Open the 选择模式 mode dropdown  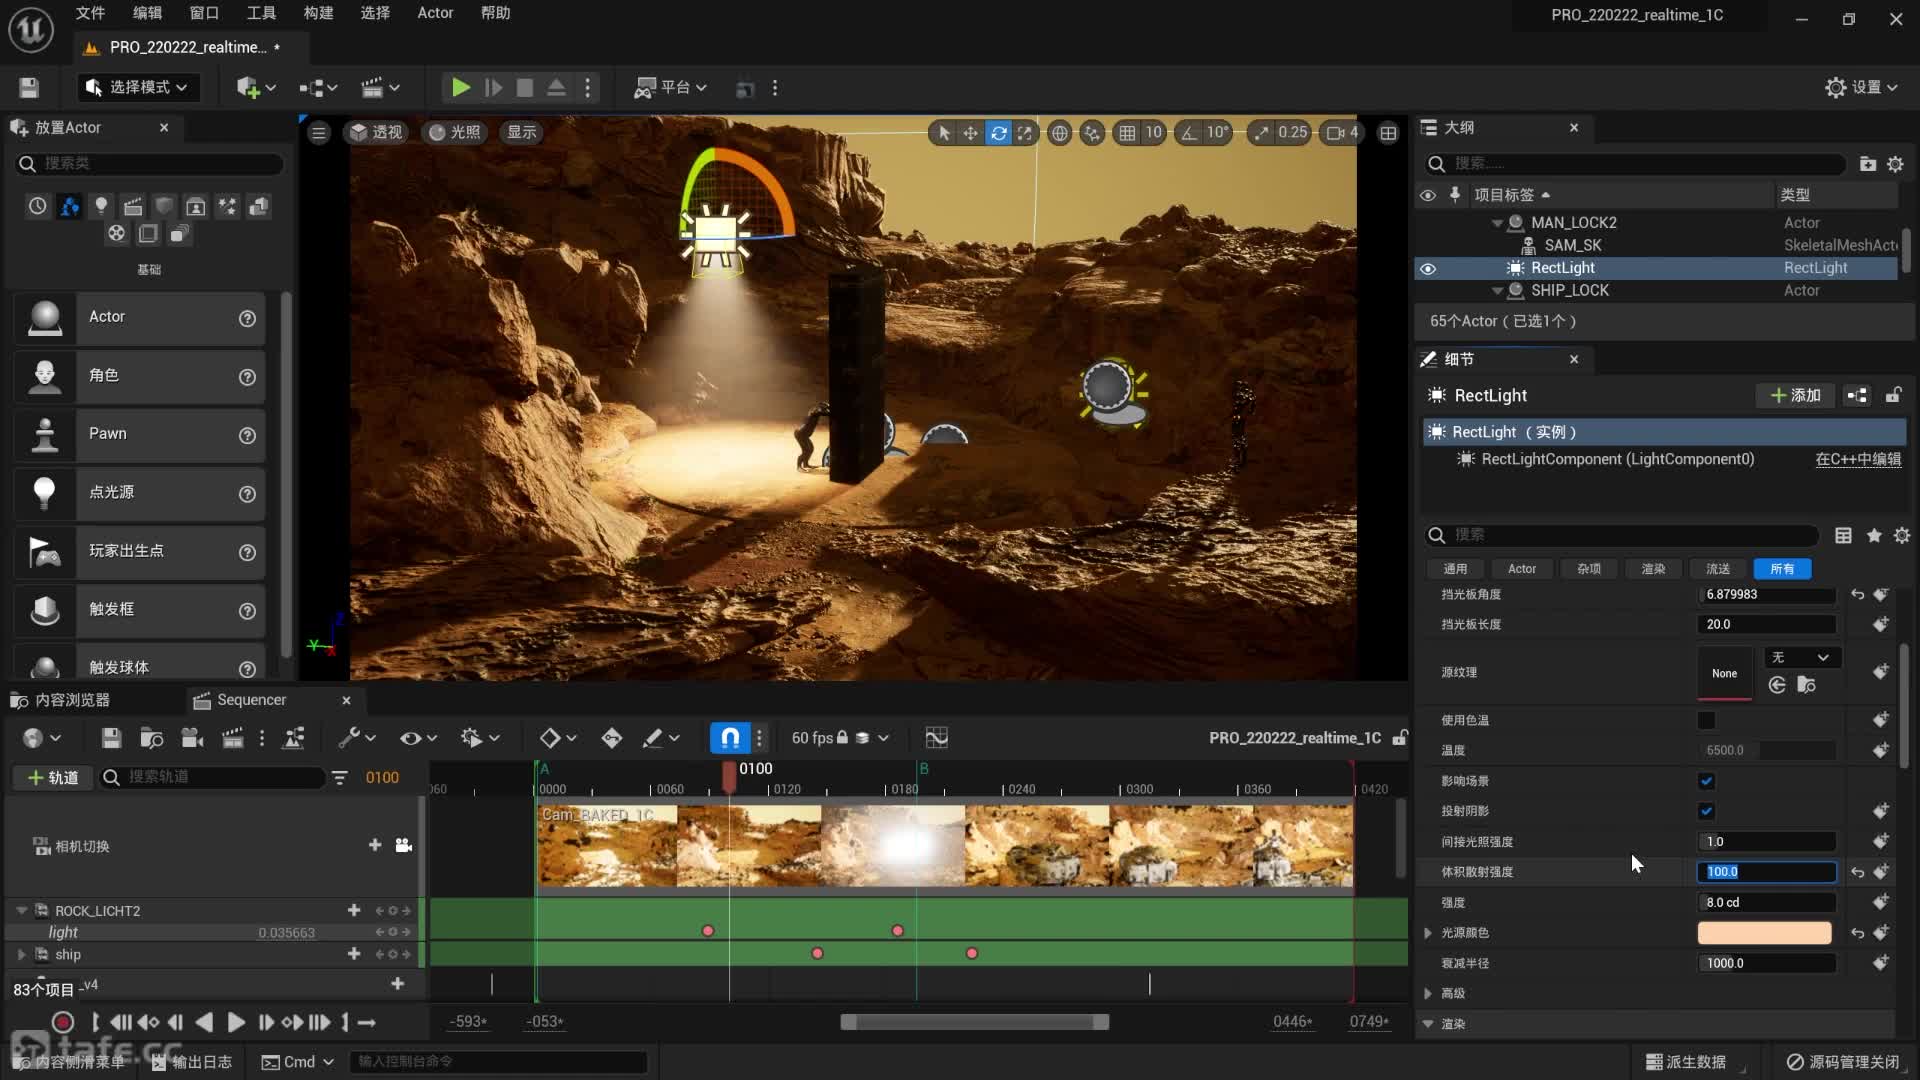tap(138, 88)
